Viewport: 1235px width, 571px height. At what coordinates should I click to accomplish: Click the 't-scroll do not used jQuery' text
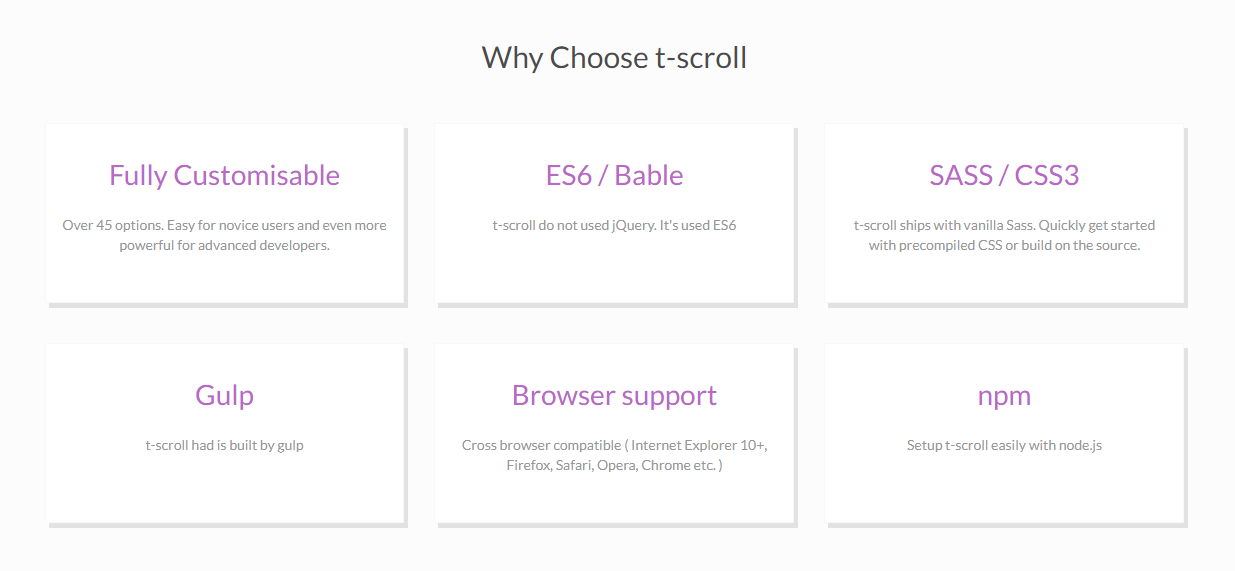pyautogui.click(x=614, y=225)
